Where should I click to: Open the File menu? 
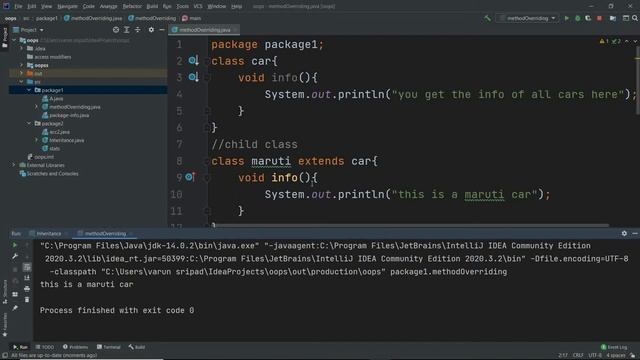pyautogui.click(x=18, y=6)
